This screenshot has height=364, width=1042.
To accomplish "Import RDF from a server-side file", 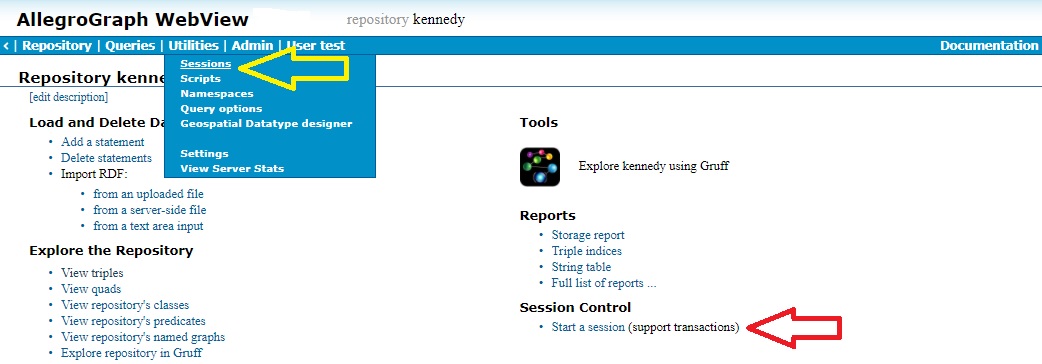I will coord(150,210).
